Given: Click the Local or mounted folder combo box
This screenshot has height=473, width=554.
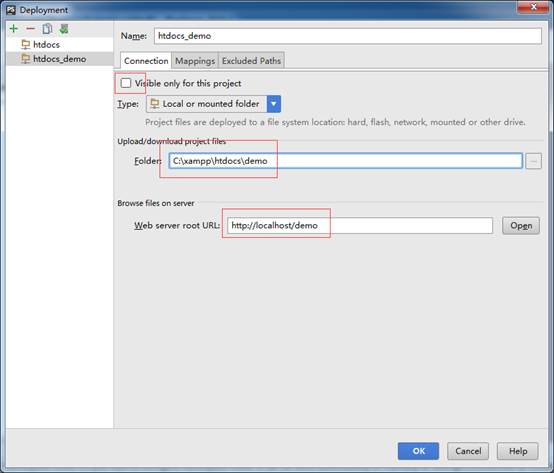Looking at the screenshot, I should 213,104.
